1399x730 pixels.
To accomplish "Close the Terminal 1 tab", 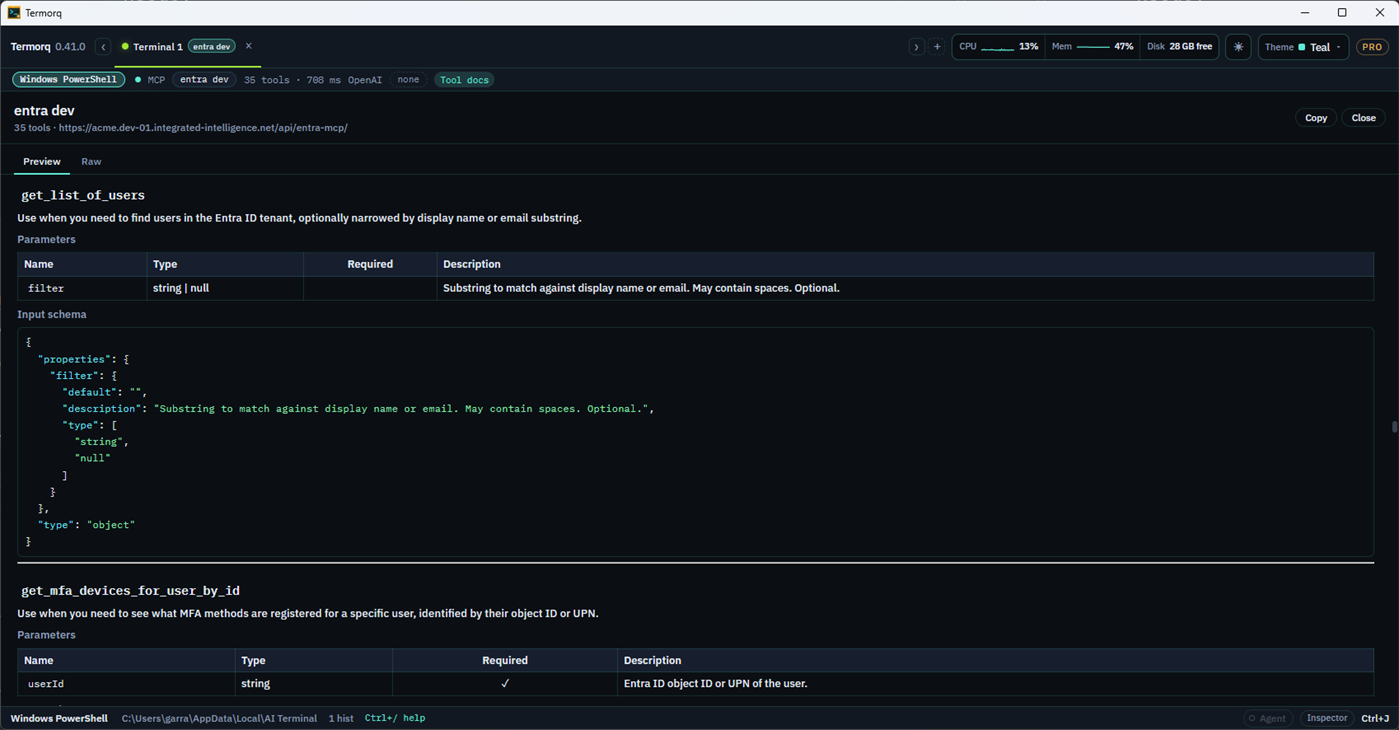I will pos(249,46).
